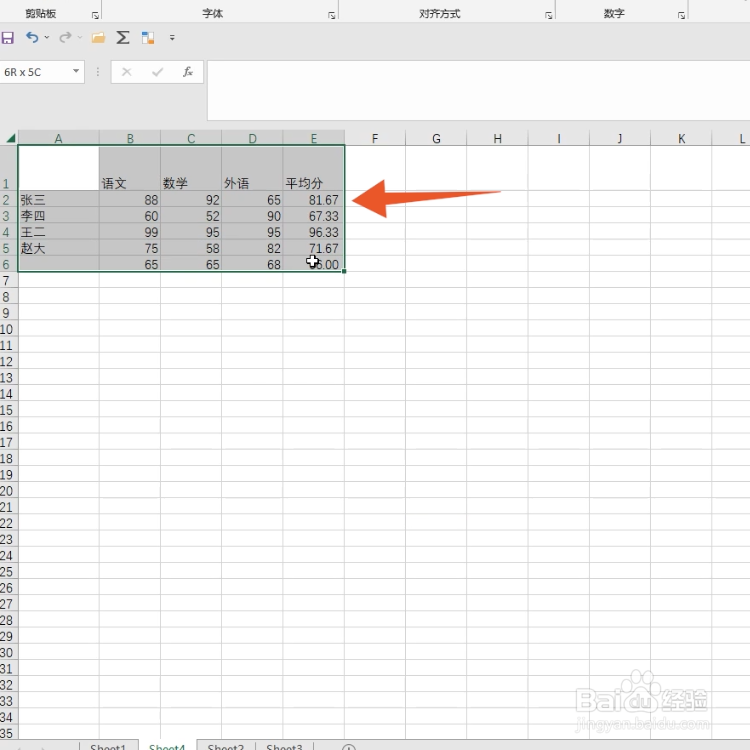Click the cell containing 赵大

(58, 248)
